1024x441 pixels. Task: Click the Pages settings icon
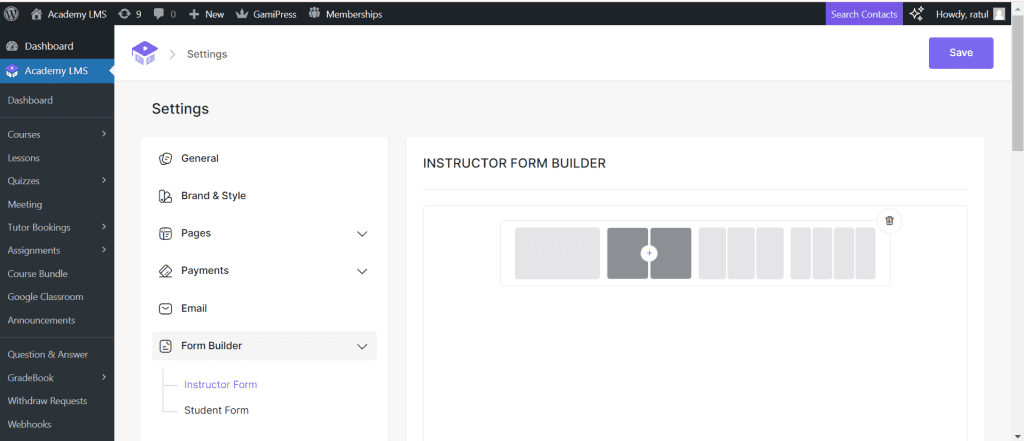[166, 233]
